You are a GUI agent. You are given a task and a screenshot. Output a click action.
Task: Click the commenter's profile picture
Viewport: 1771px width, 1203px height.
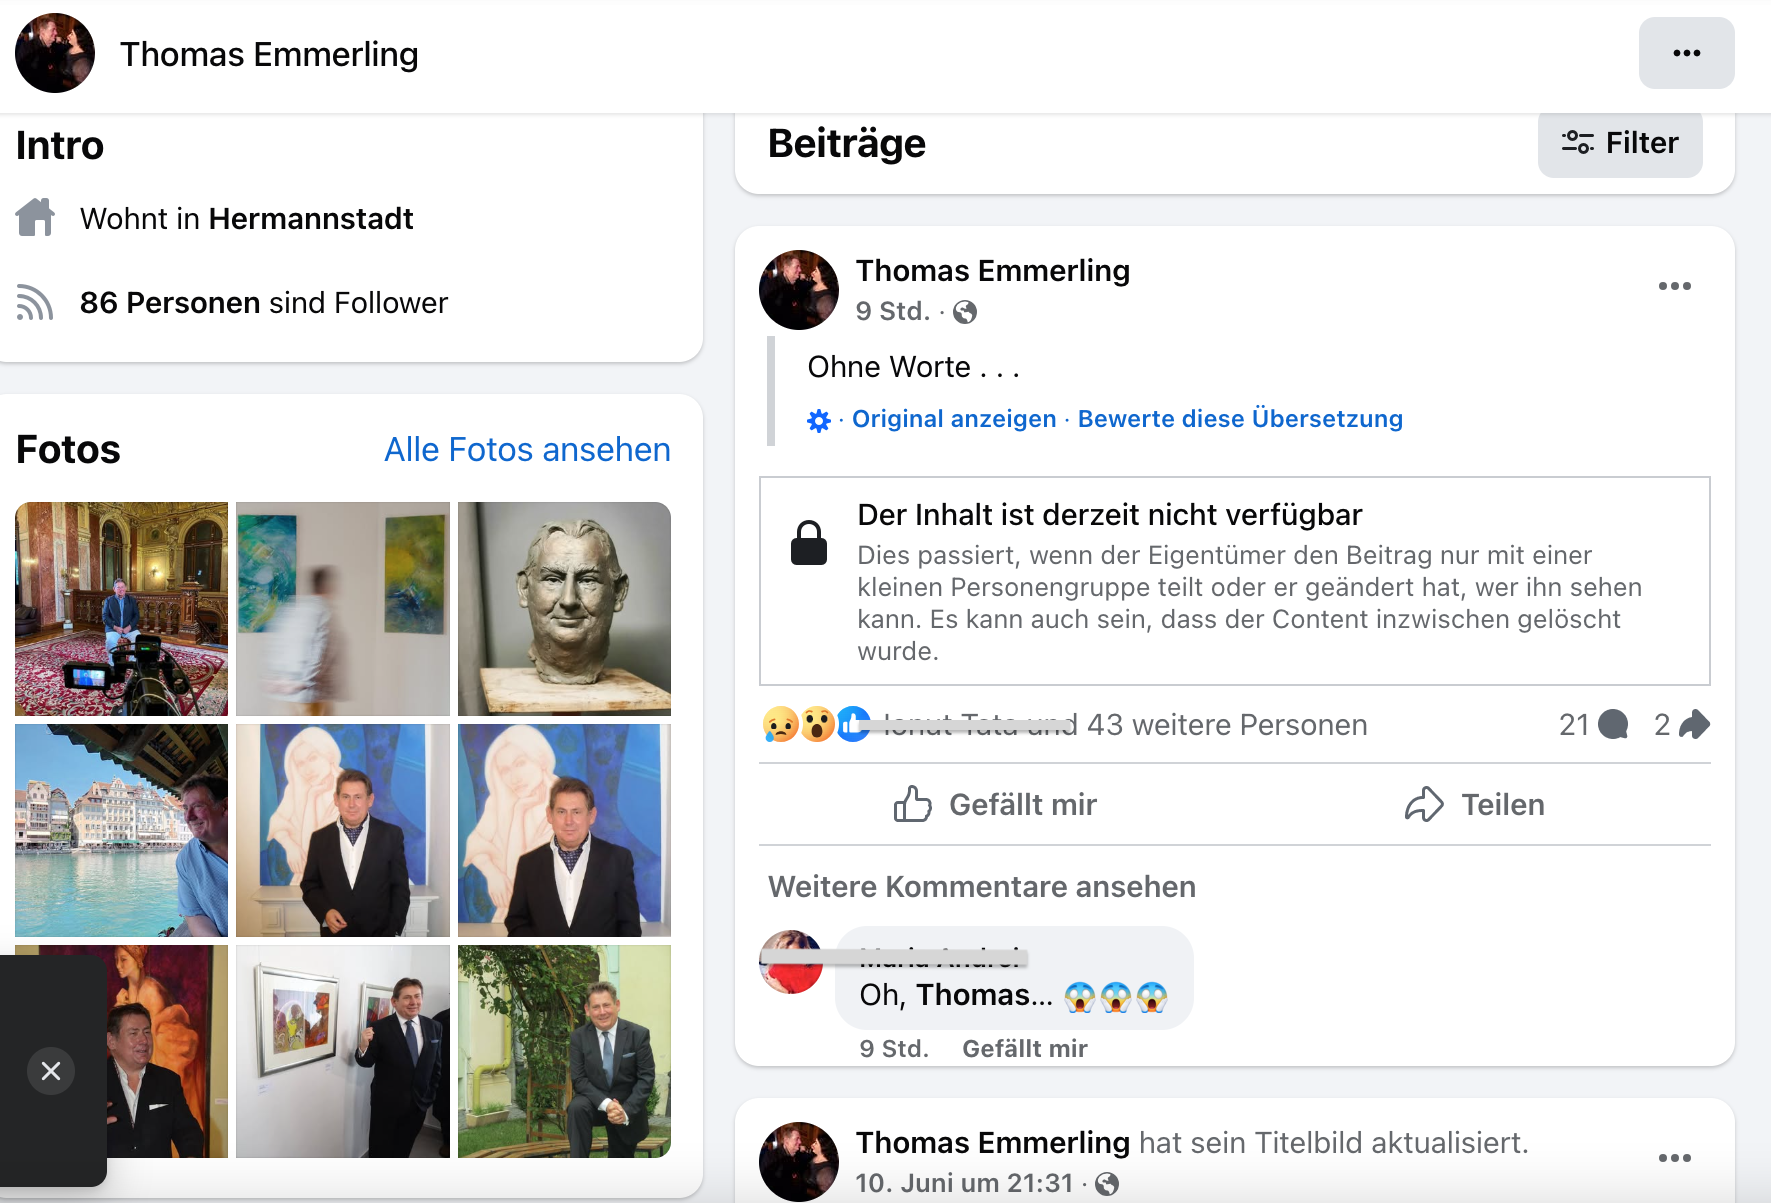[791, 962]
